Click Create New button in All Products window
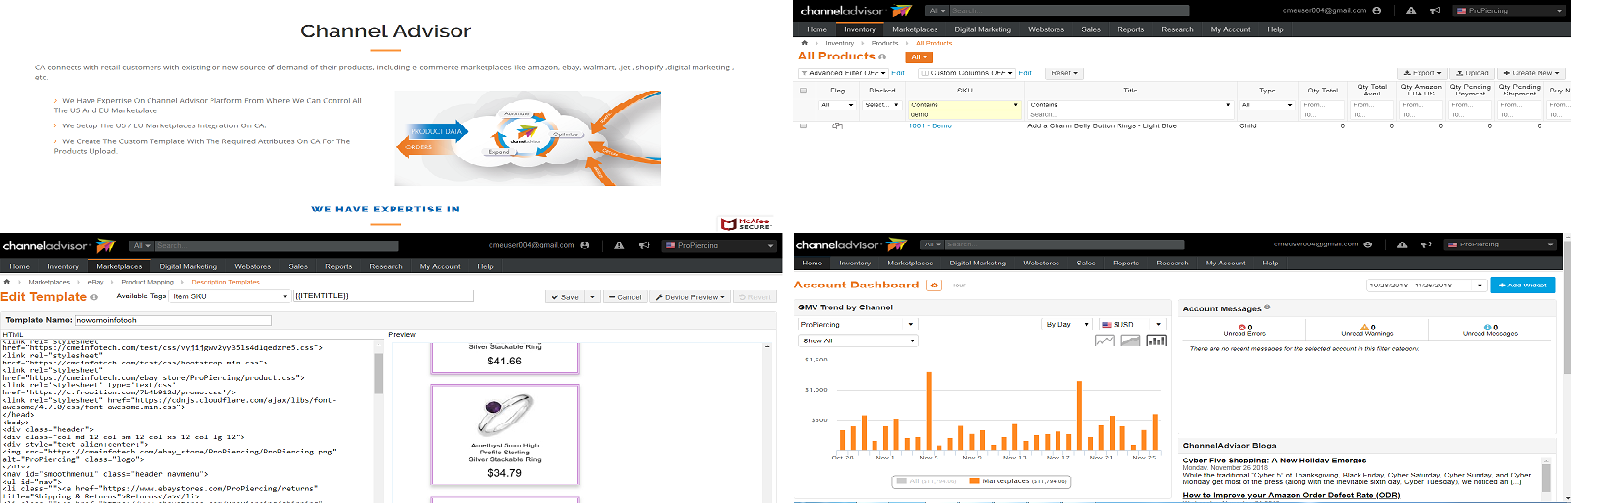 pyautogui.click(x=1531, y=73)
